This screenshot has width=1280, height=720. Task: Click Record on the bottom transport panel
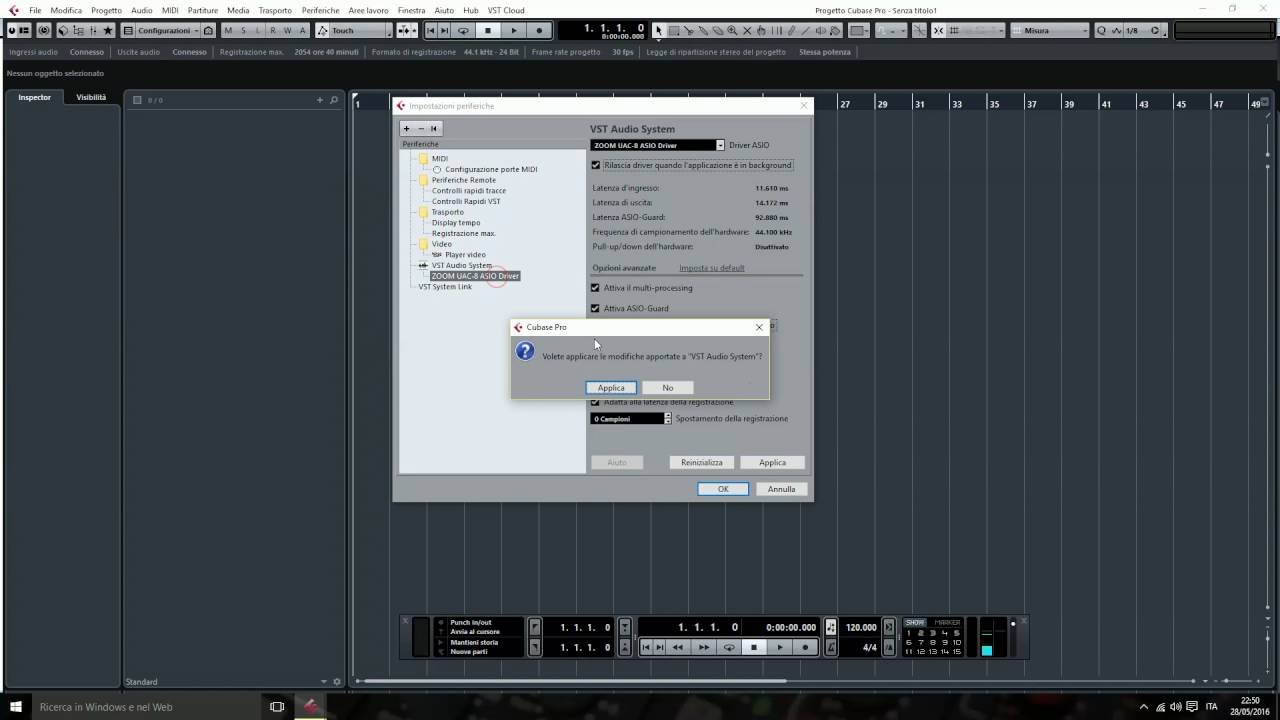click(x=805, y=647)
